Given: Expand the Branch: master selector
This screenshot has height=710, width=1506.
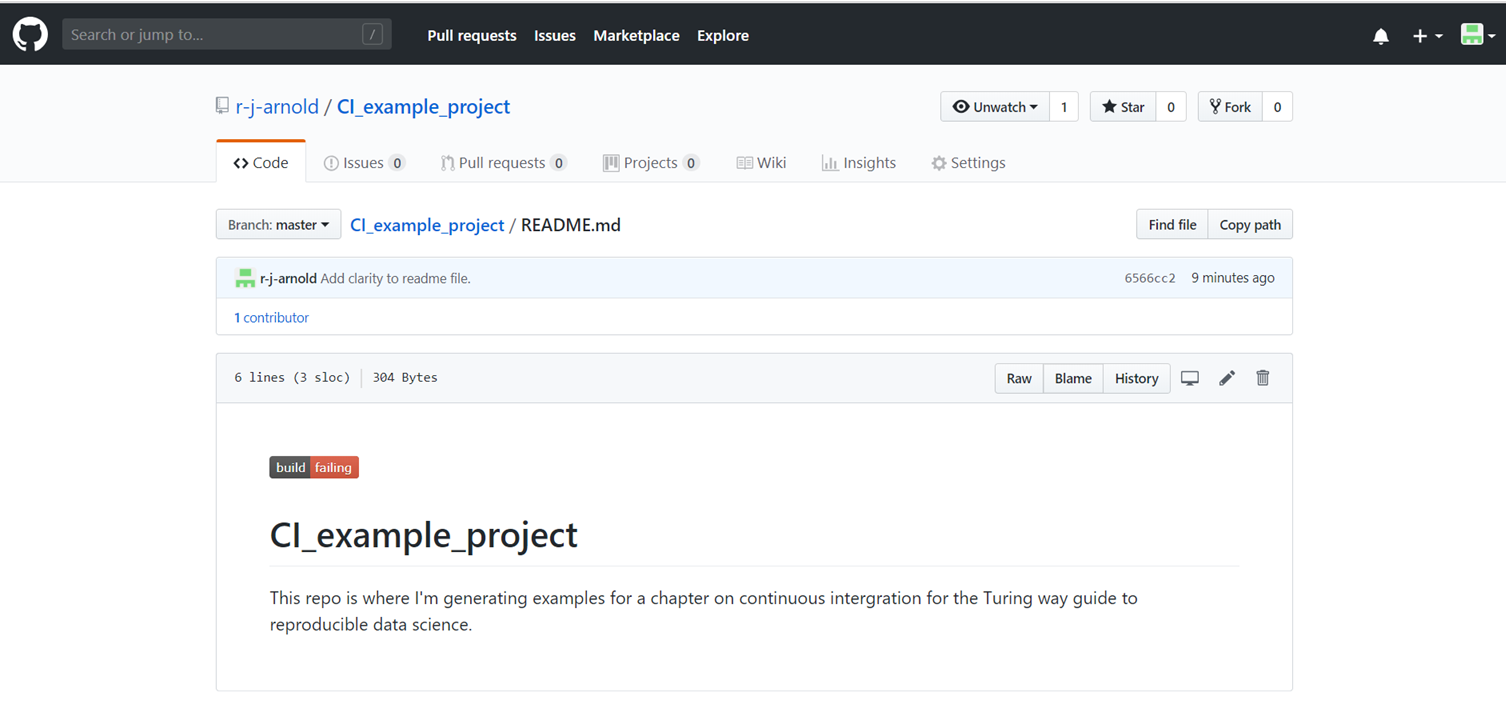Looking at the screenshot, I should click(278, 225).
